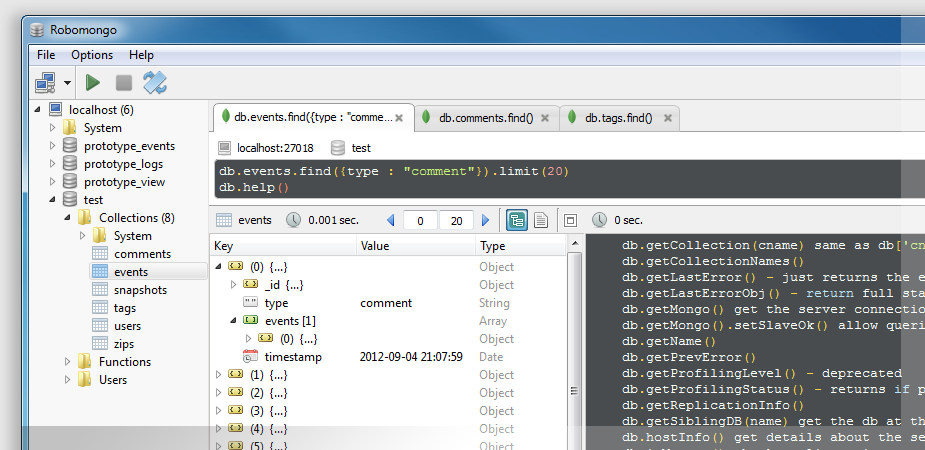Select the tags collection
The image size is (925, 450).
[x=124, y=308]
